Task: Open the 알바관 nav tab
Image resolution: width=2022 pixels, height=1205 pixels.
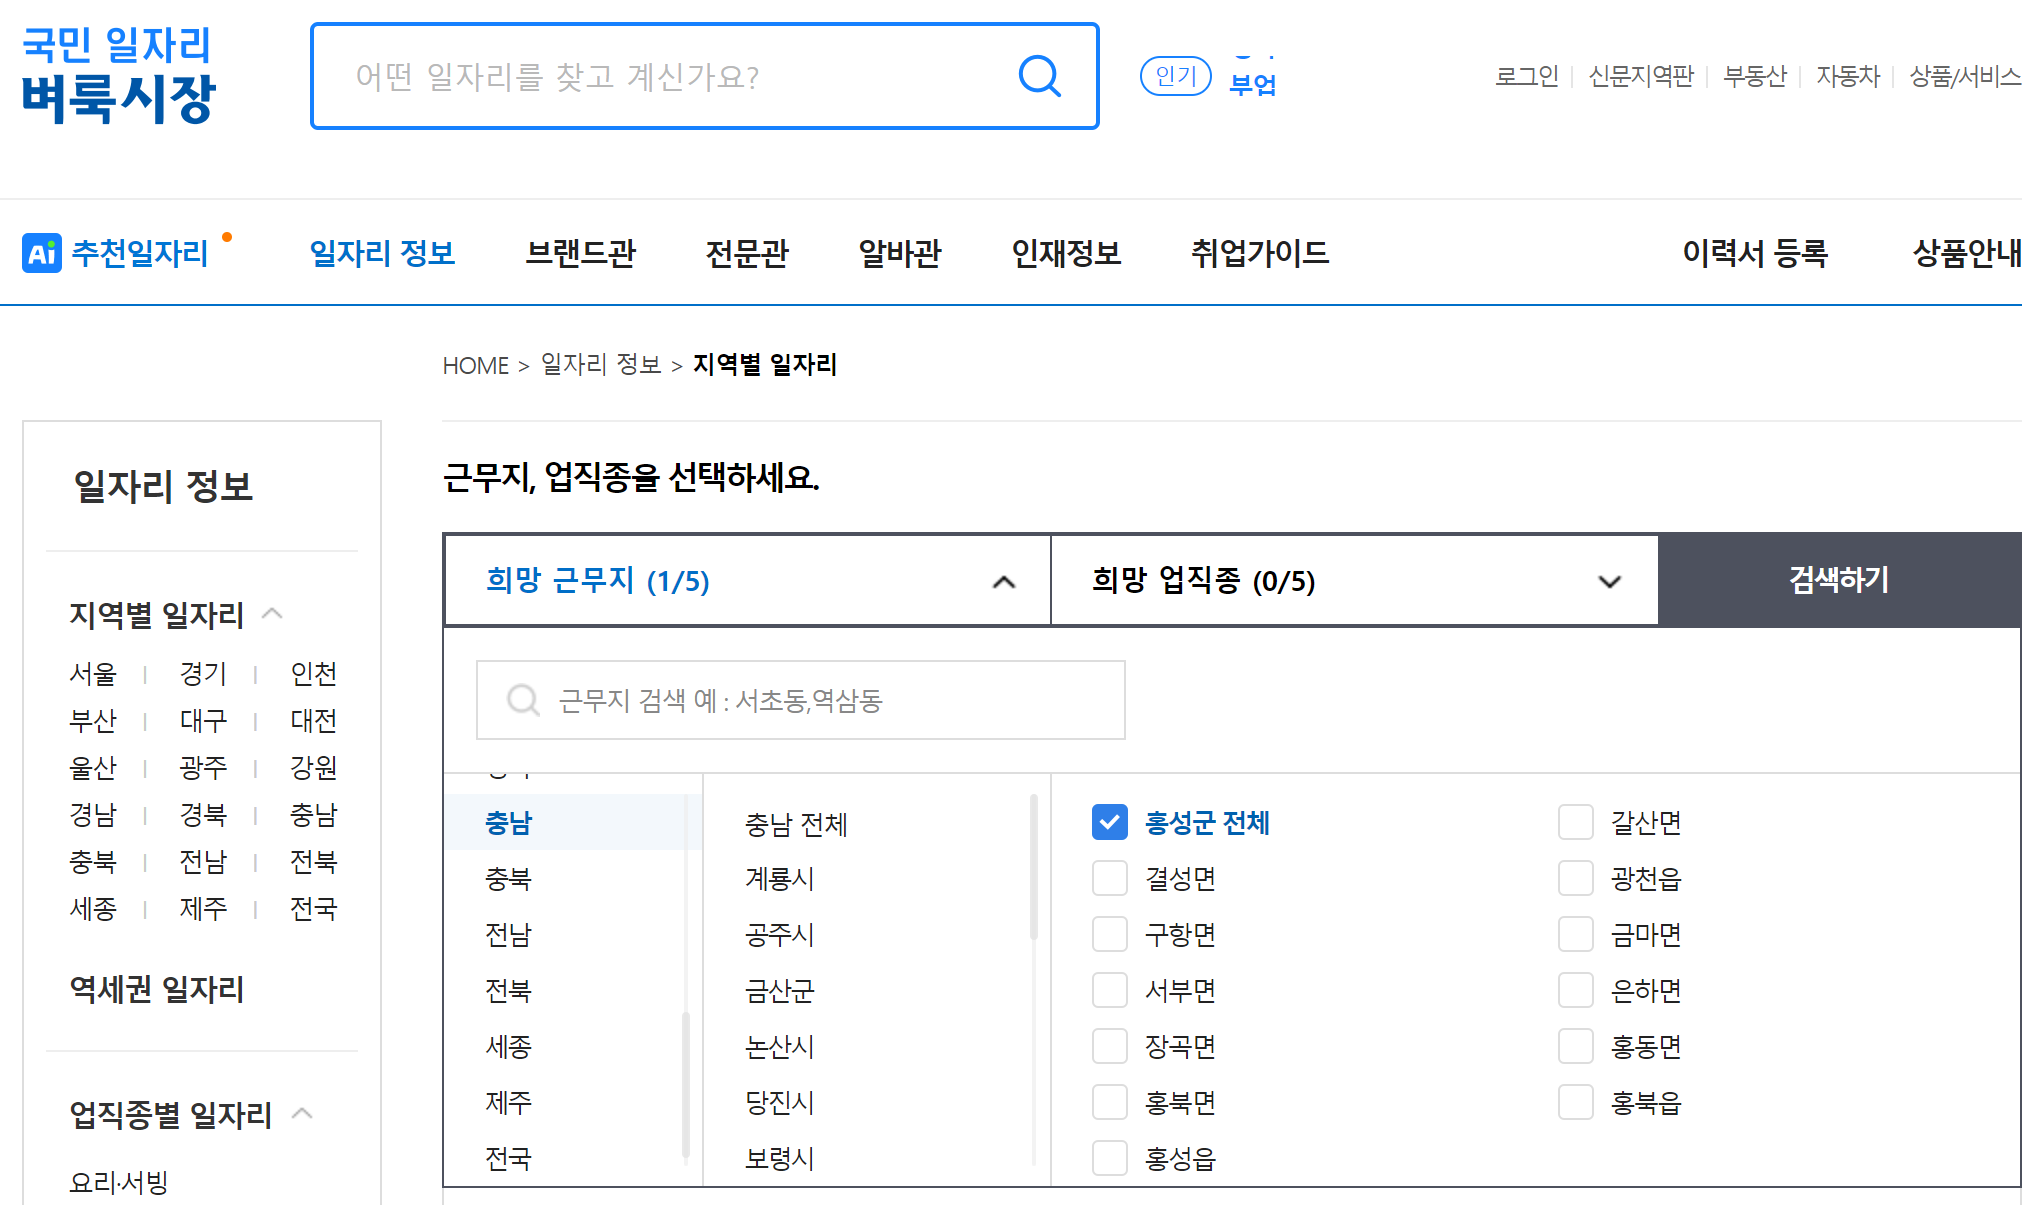Action: 900,253
